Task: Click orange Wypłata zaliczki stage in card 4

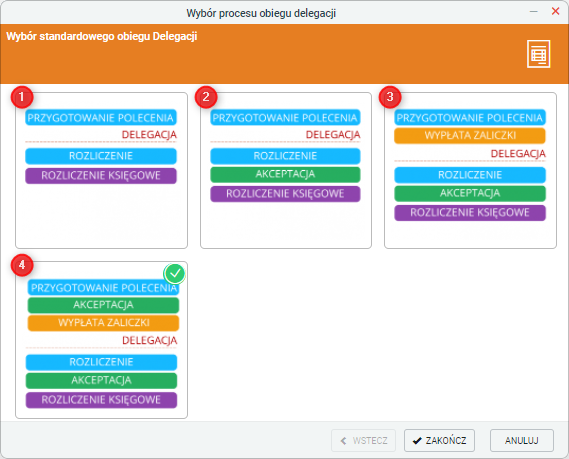Action: pos(103,323)
